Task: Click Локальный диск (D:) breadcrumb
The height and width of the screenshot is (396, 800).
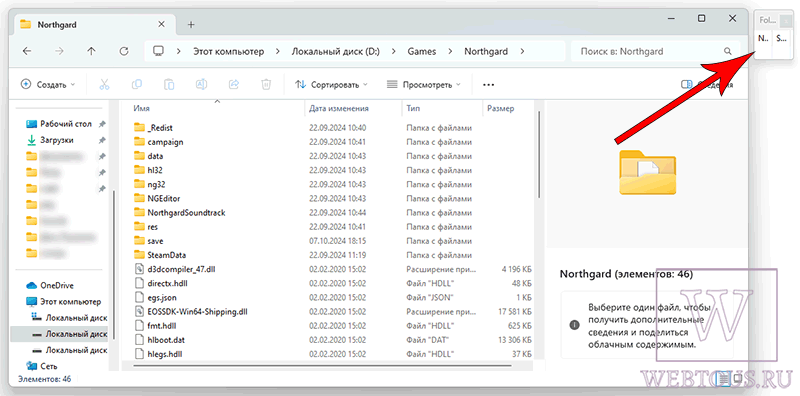Action: [335, 51]
